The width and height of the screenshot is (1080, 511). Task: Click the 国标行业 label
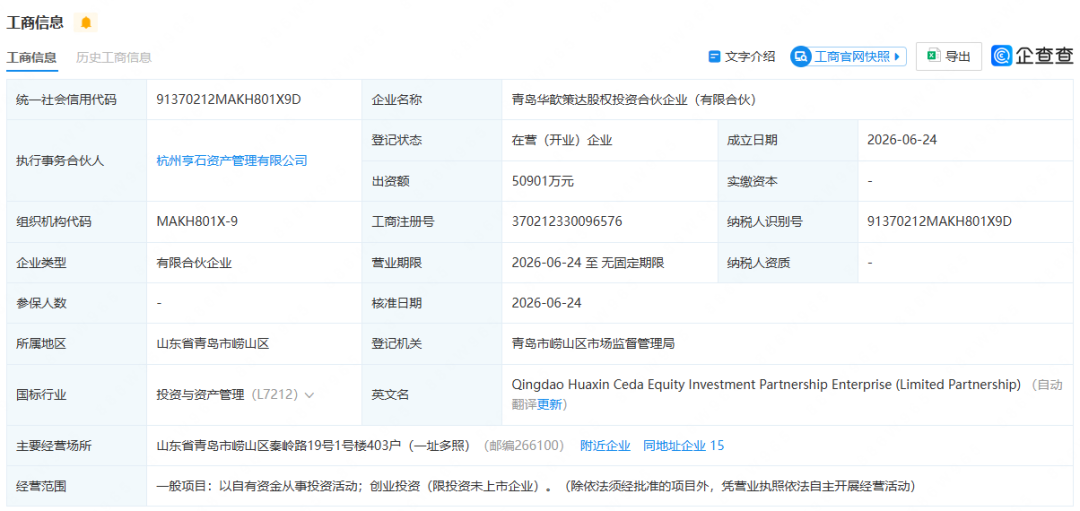pos(41,395)
